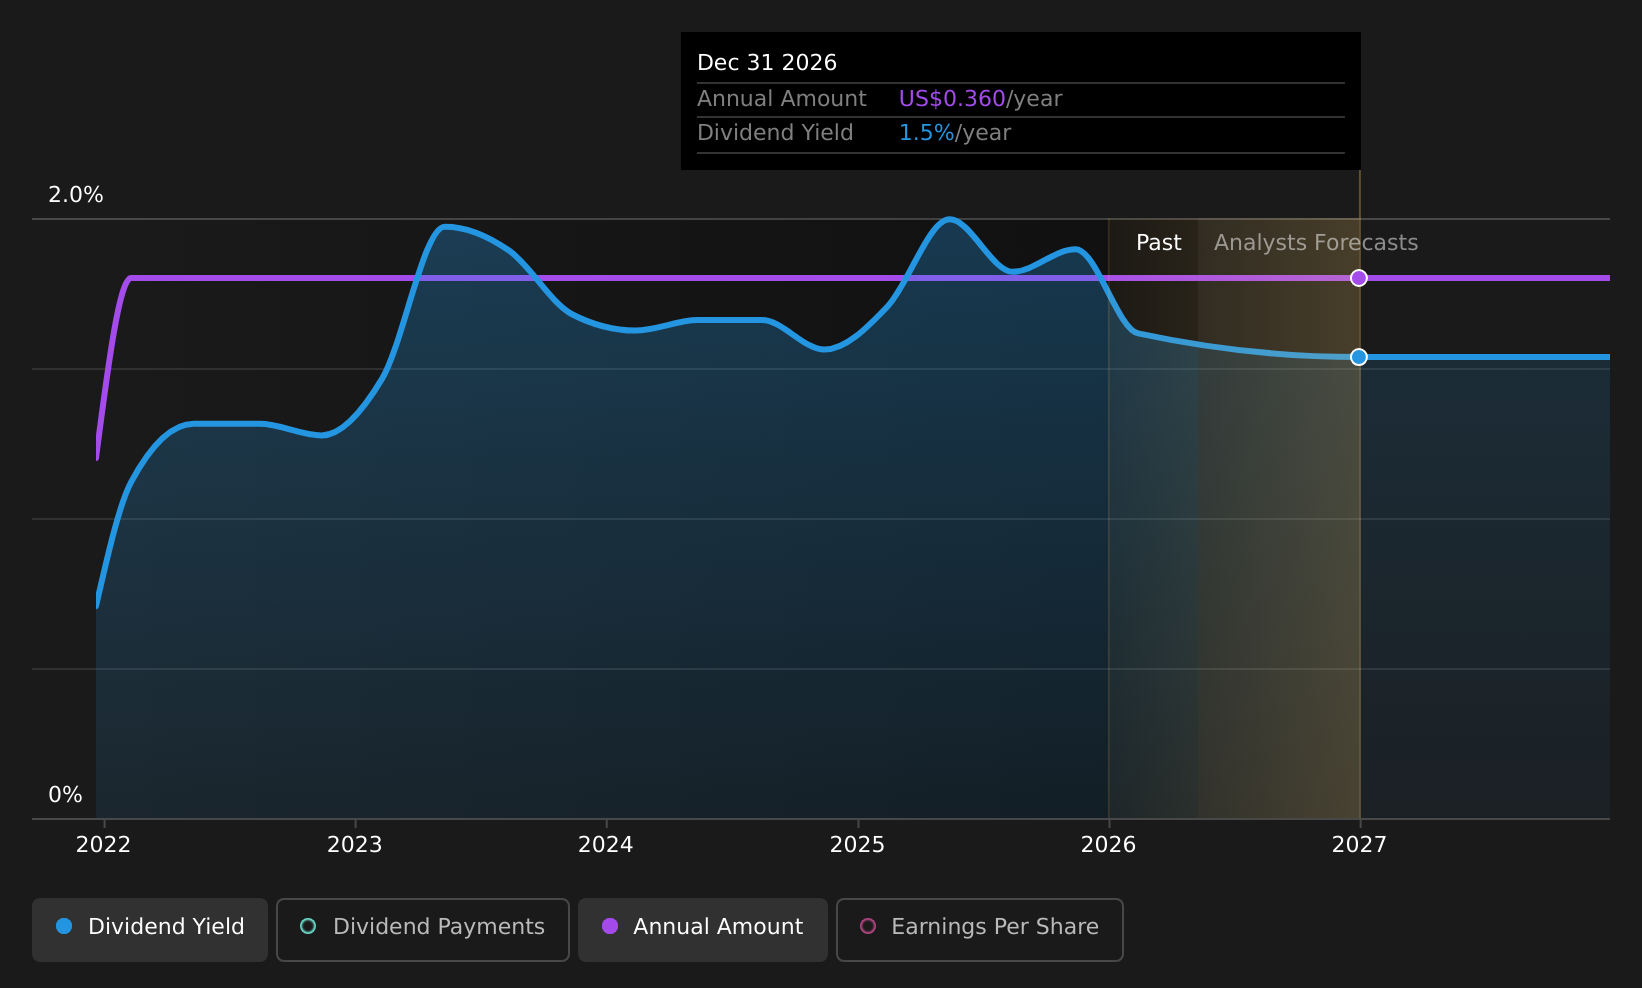Enable the Dividend Payments series
The width and height of the screenshot is (1642, 988).
(x=423, y=929)
